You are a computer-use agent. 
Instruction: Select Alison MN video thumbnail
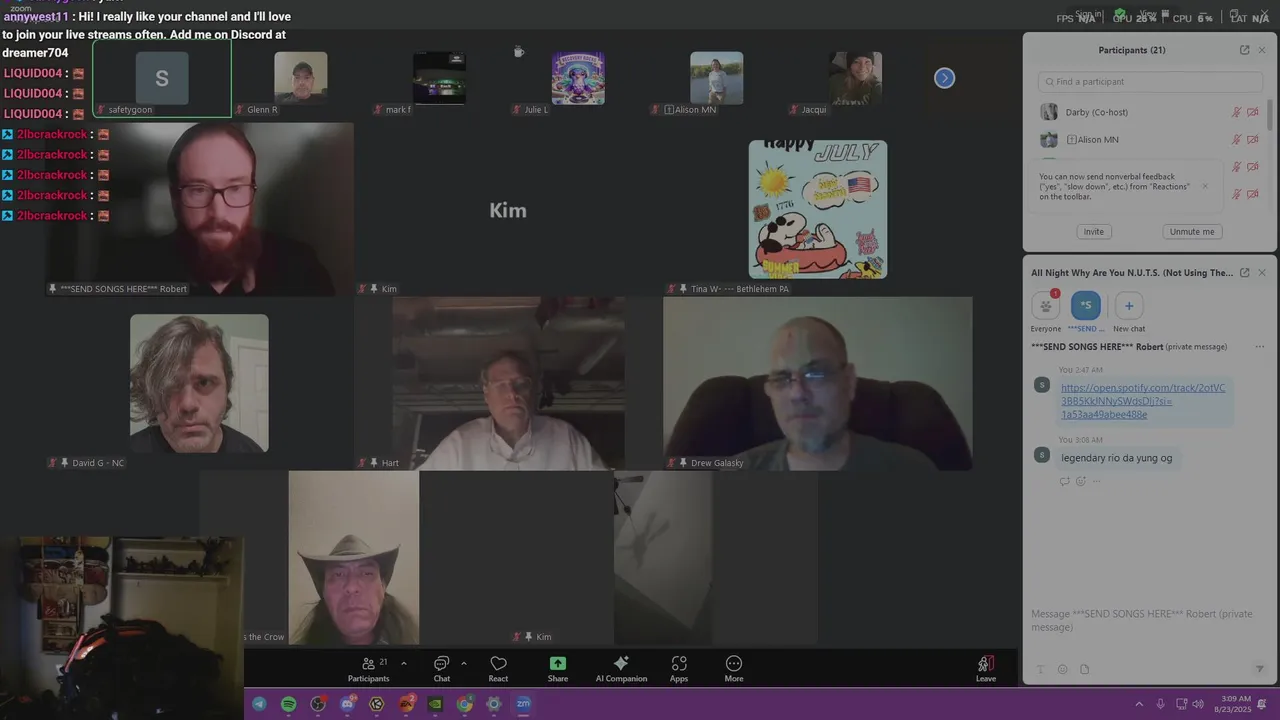[x=716, y=79]
